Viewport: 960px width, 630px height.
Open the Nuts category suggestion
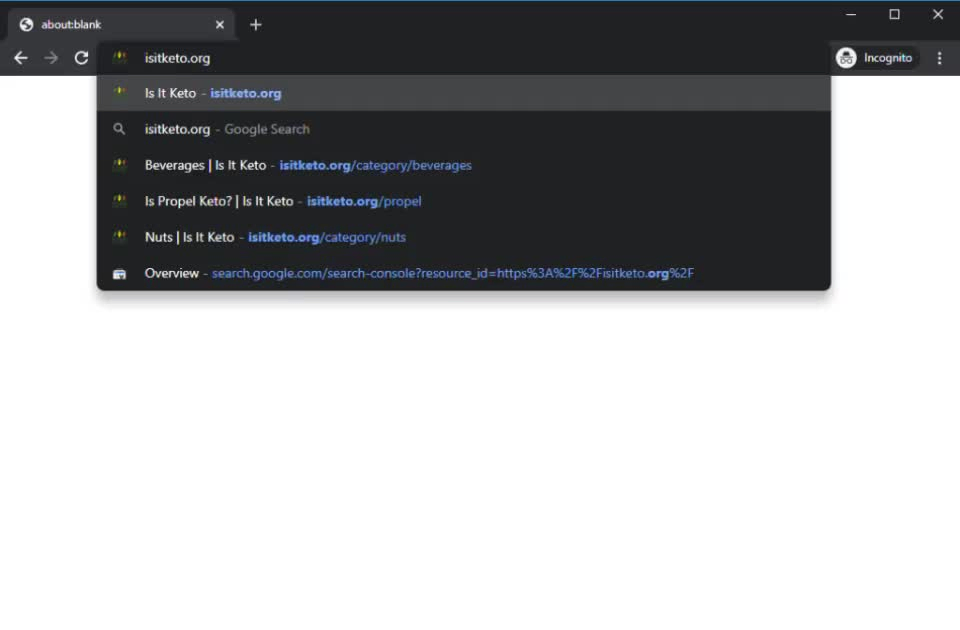[463, 238]
